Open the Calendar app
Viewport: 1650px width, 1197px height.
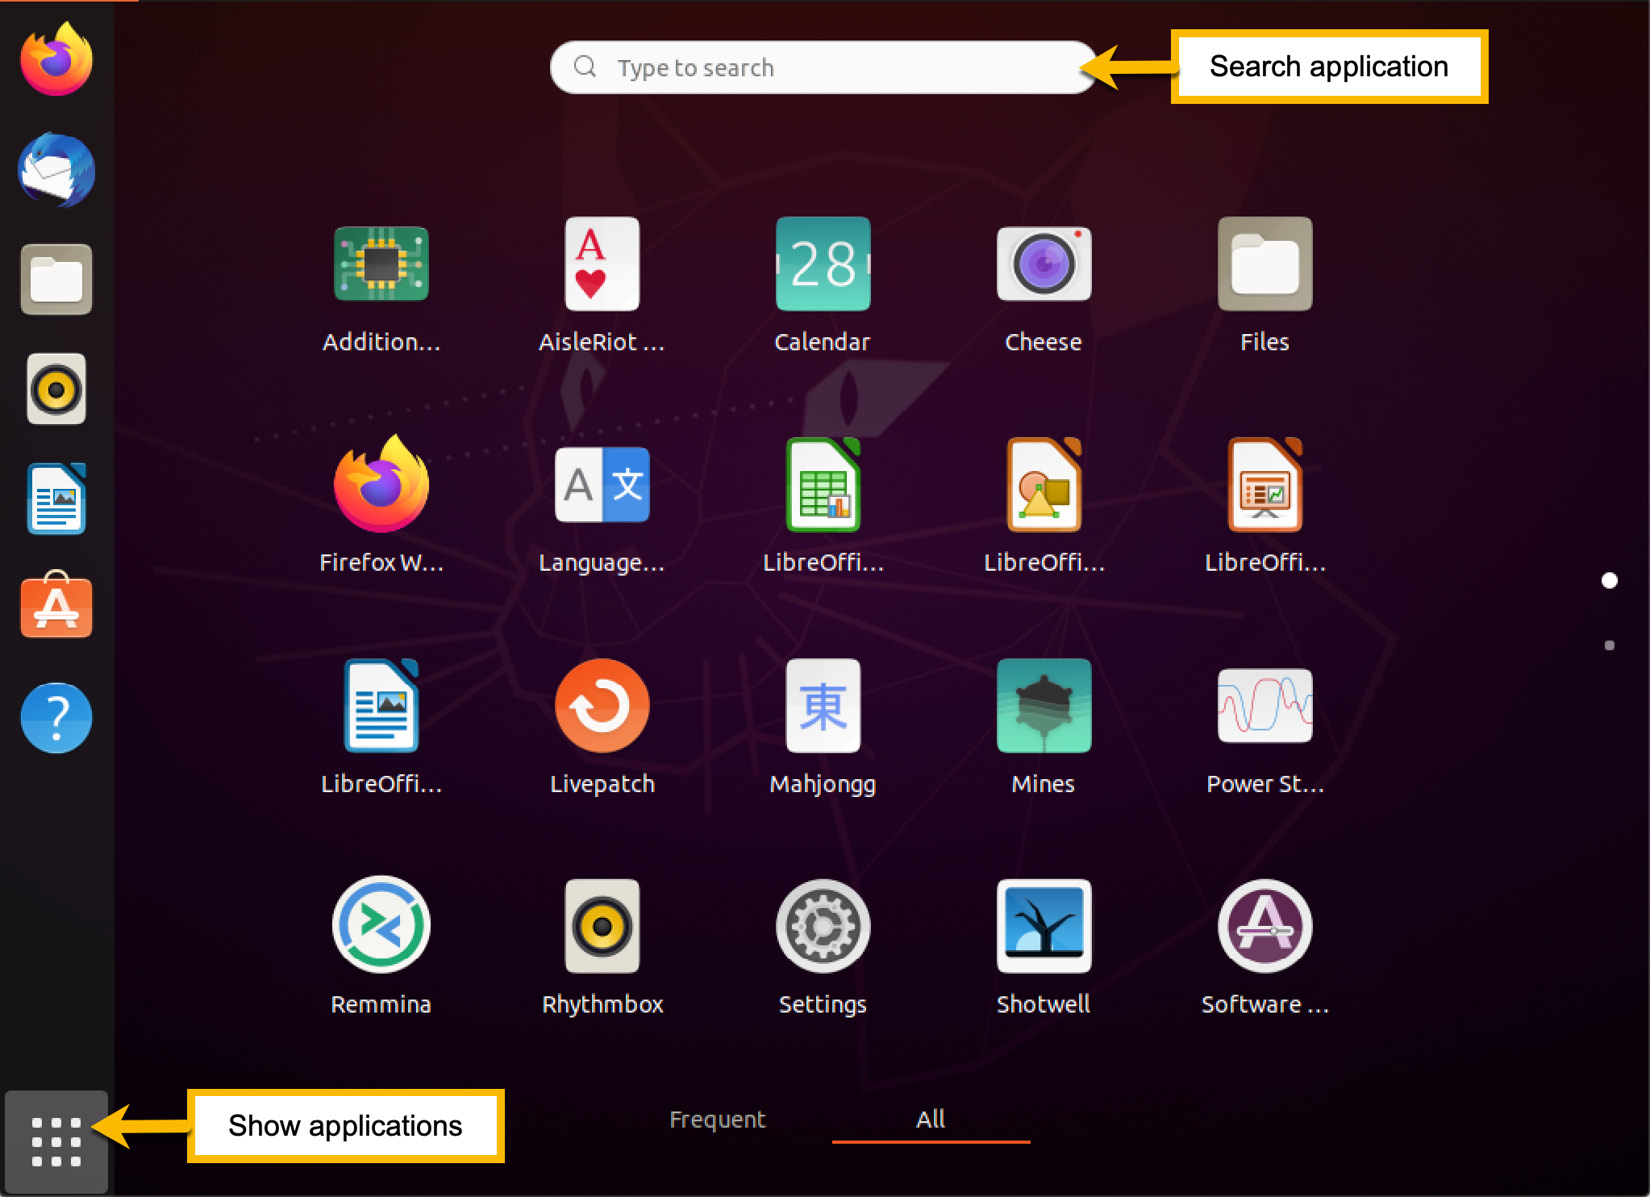coord(823,265)
